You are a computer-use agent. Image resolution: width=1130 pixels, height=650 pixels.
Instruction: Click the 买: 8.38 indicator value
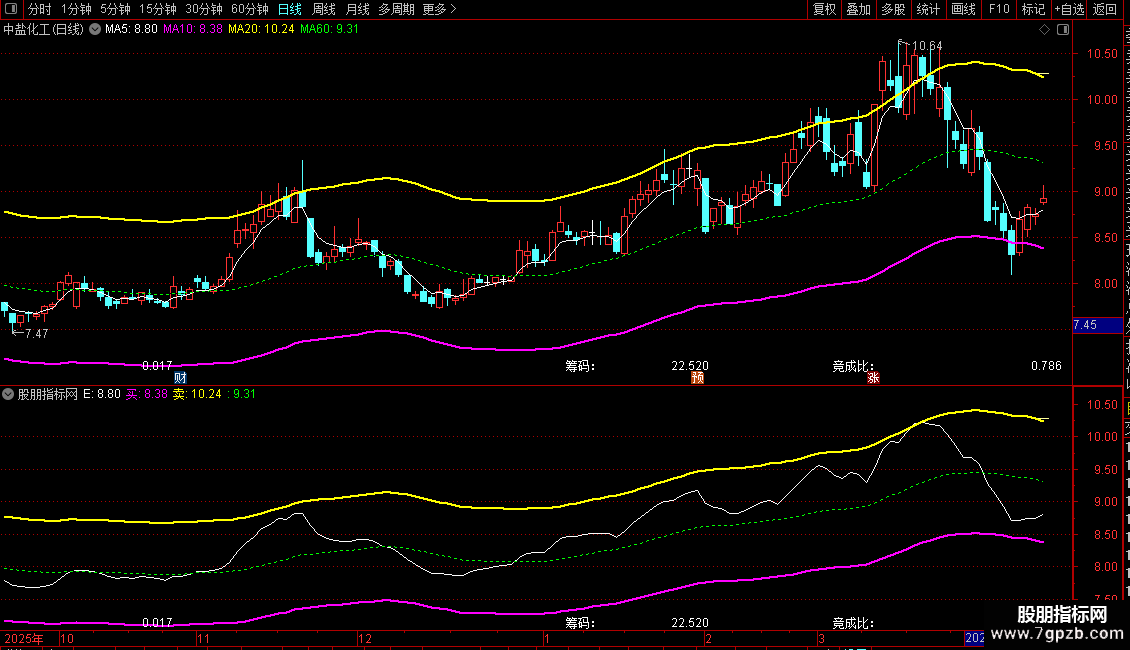click(147, 394)
